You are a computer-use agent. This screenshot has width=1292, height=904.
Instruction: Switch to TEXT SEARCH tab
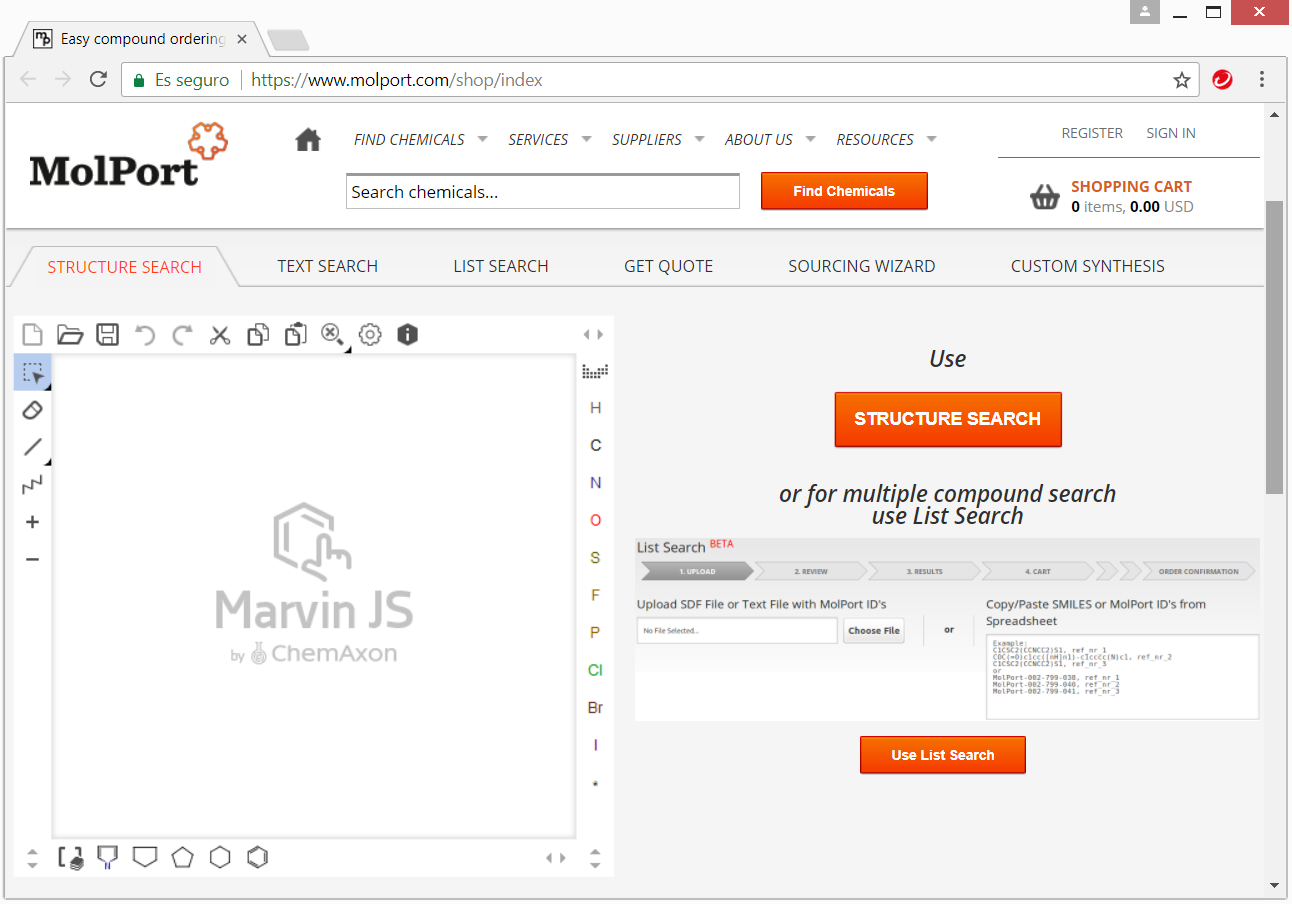click(x=328, y=266)
